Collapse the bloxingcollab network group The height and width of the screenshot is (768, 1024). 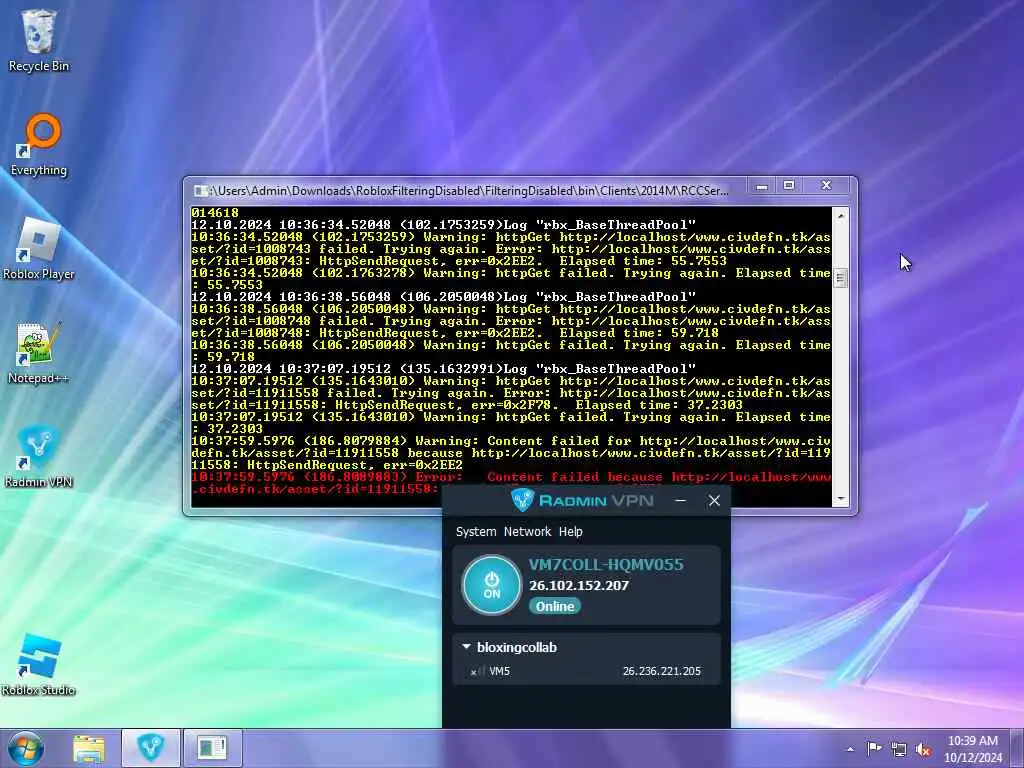466,647
